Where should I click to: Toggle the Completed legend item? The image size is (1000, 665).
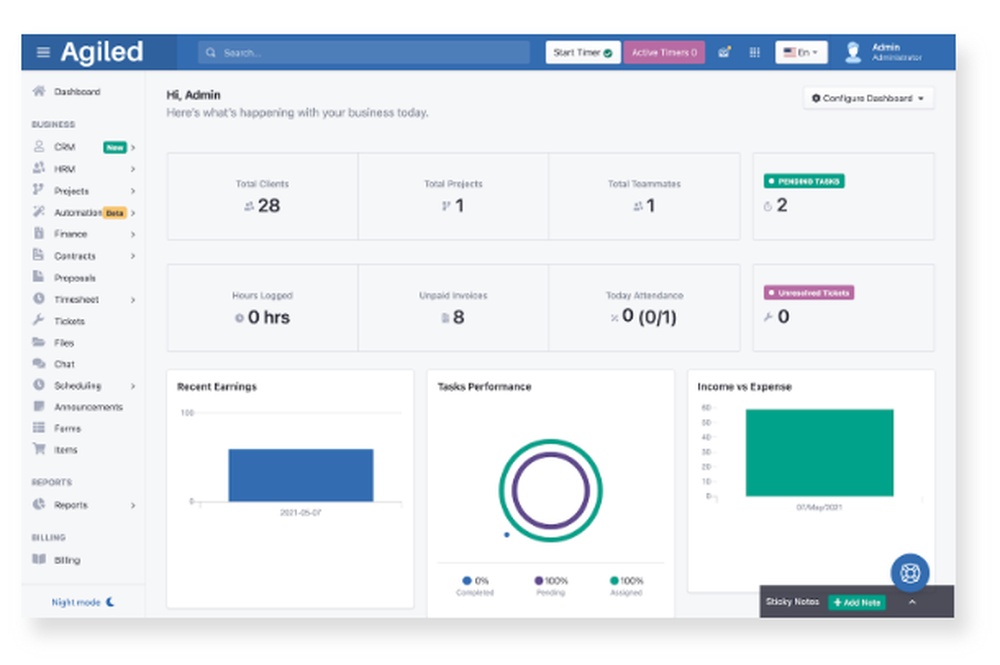pyautogui.click(x=475, y=585)
